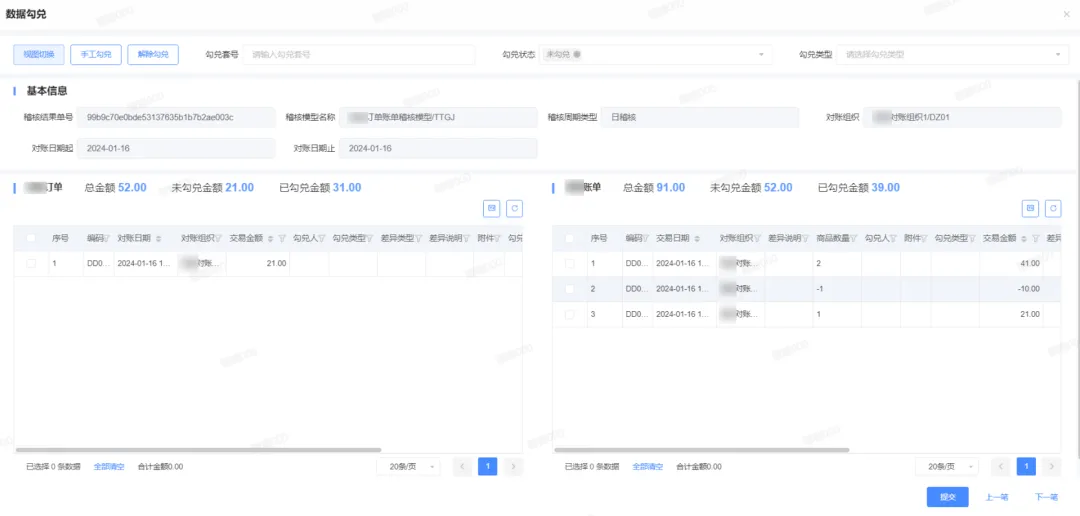This screenshot has width=1080, height=516.
Task: Click the 稽核结果单号 field
Action: coord(176,117)
